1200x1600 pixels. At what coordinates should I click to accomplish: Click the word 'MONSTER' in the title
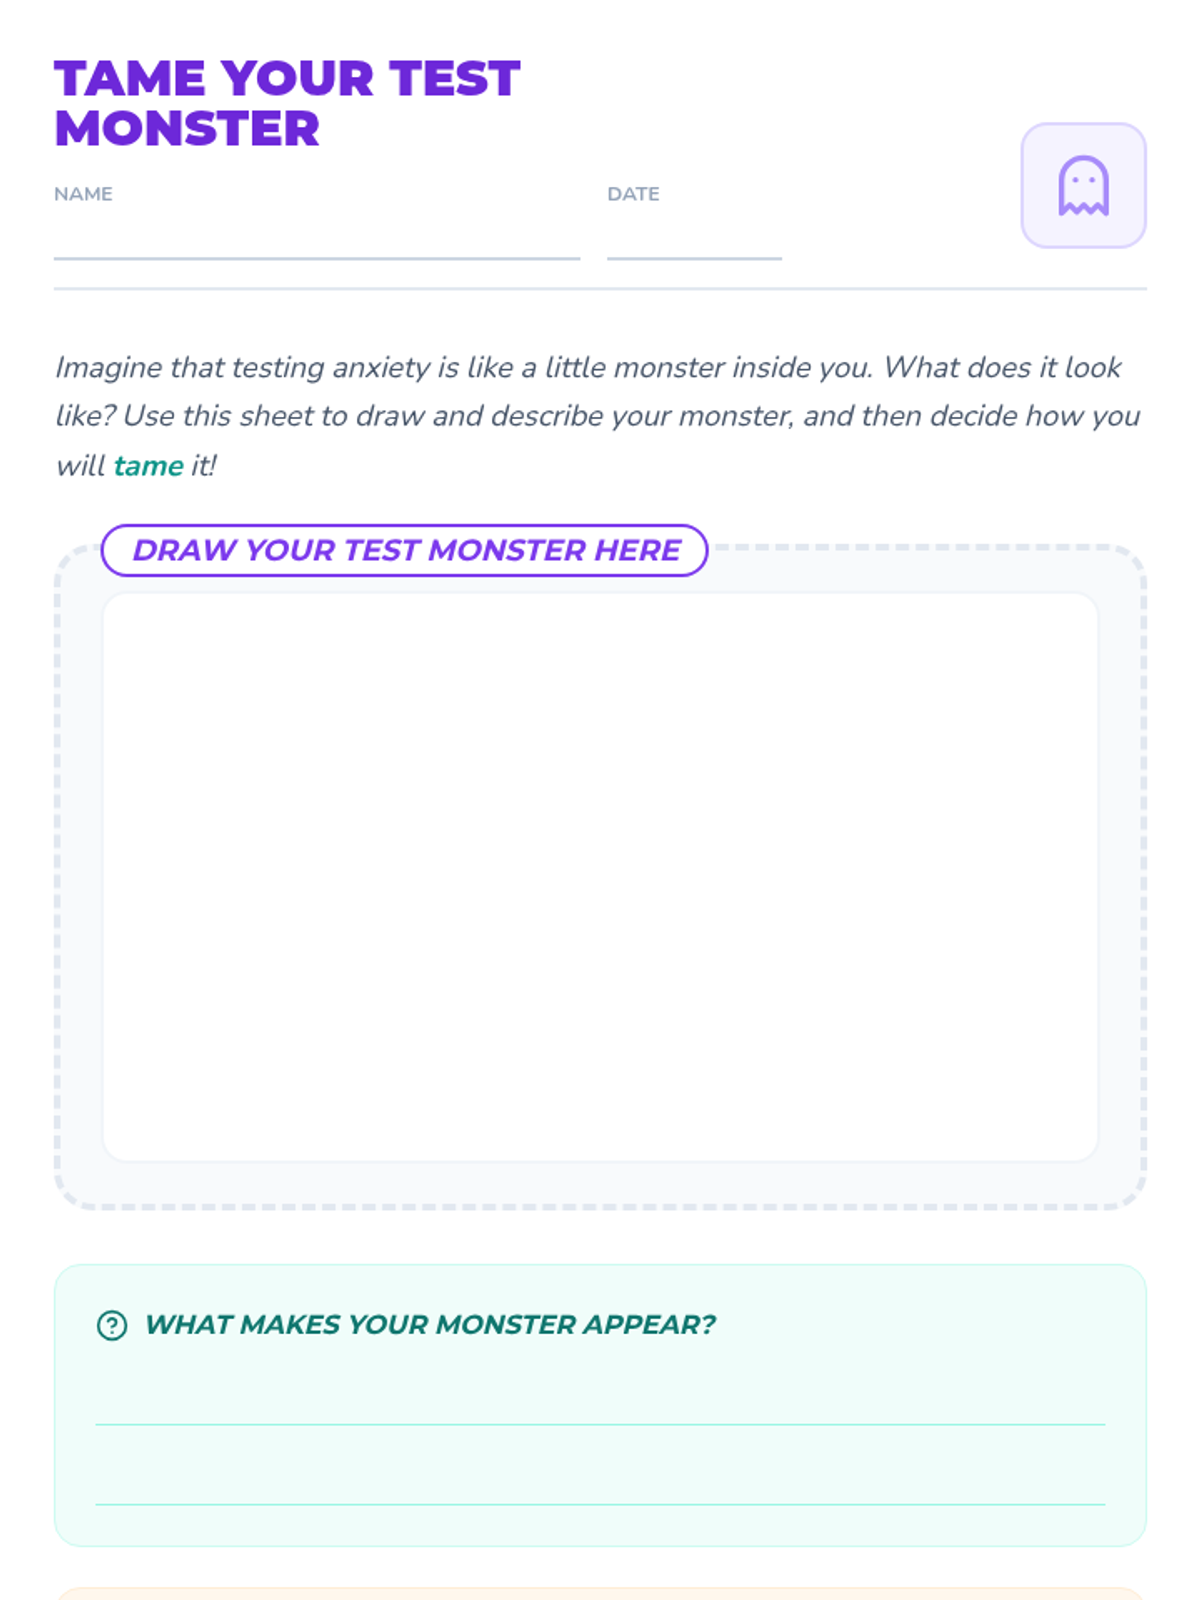pyautogui.click(x=187, y=129)
